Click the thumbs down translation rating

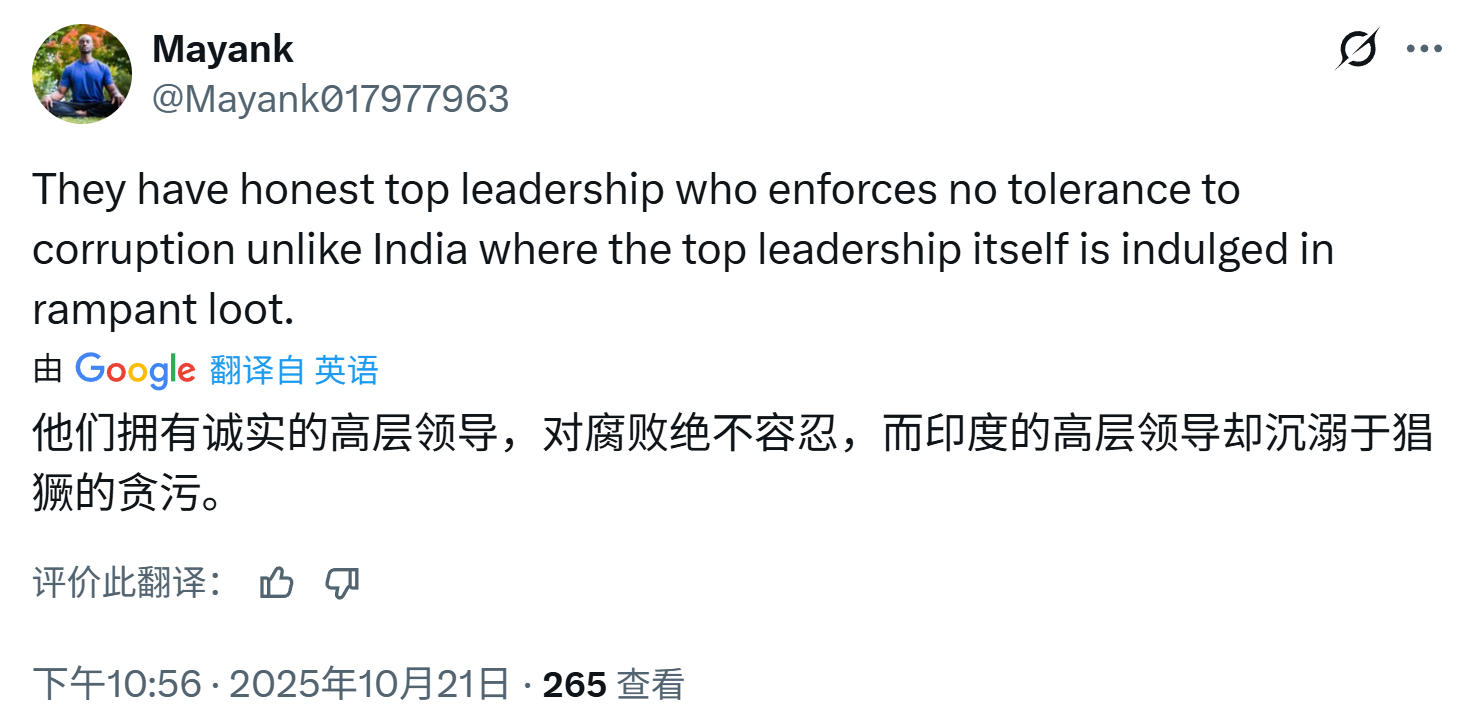coord(342,583)
